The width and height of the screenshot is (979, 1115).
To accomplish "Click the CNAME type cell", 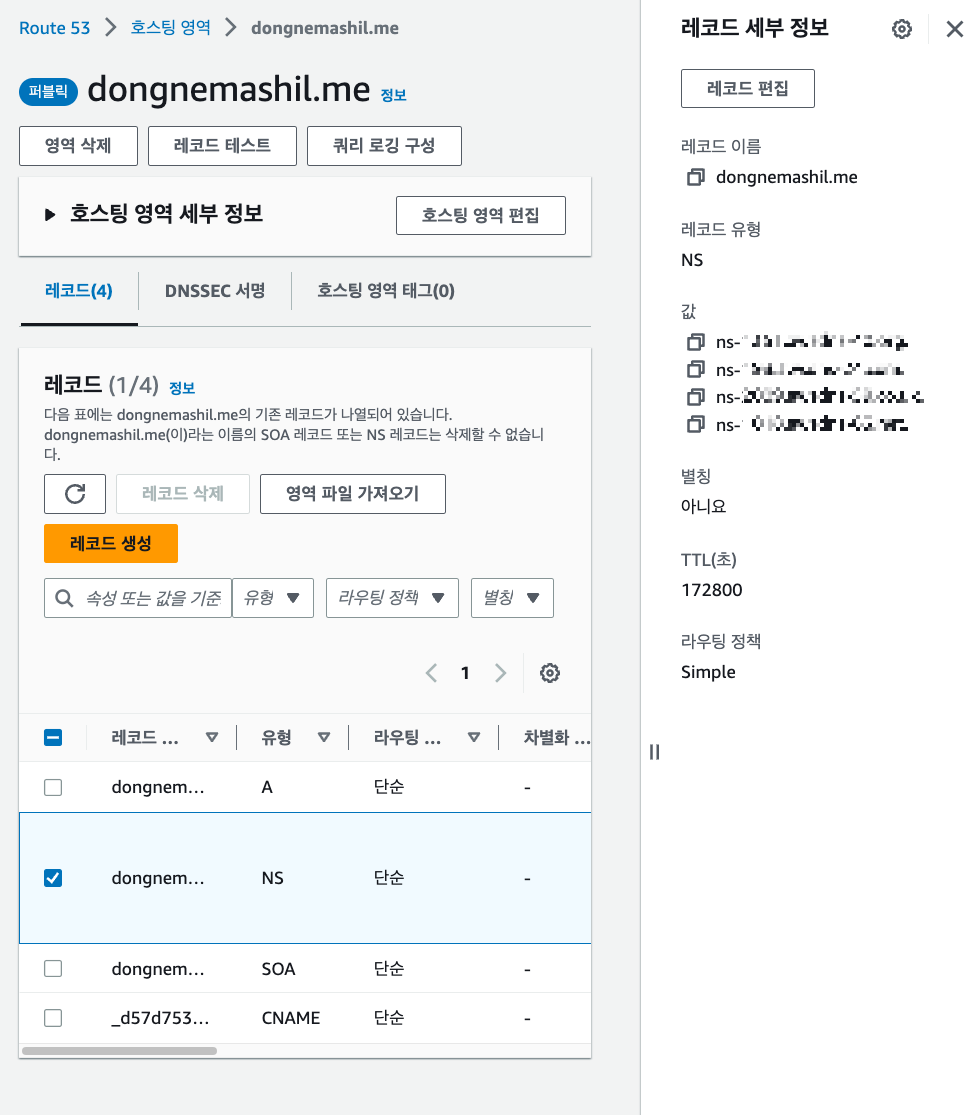I will click(291, 1018).
